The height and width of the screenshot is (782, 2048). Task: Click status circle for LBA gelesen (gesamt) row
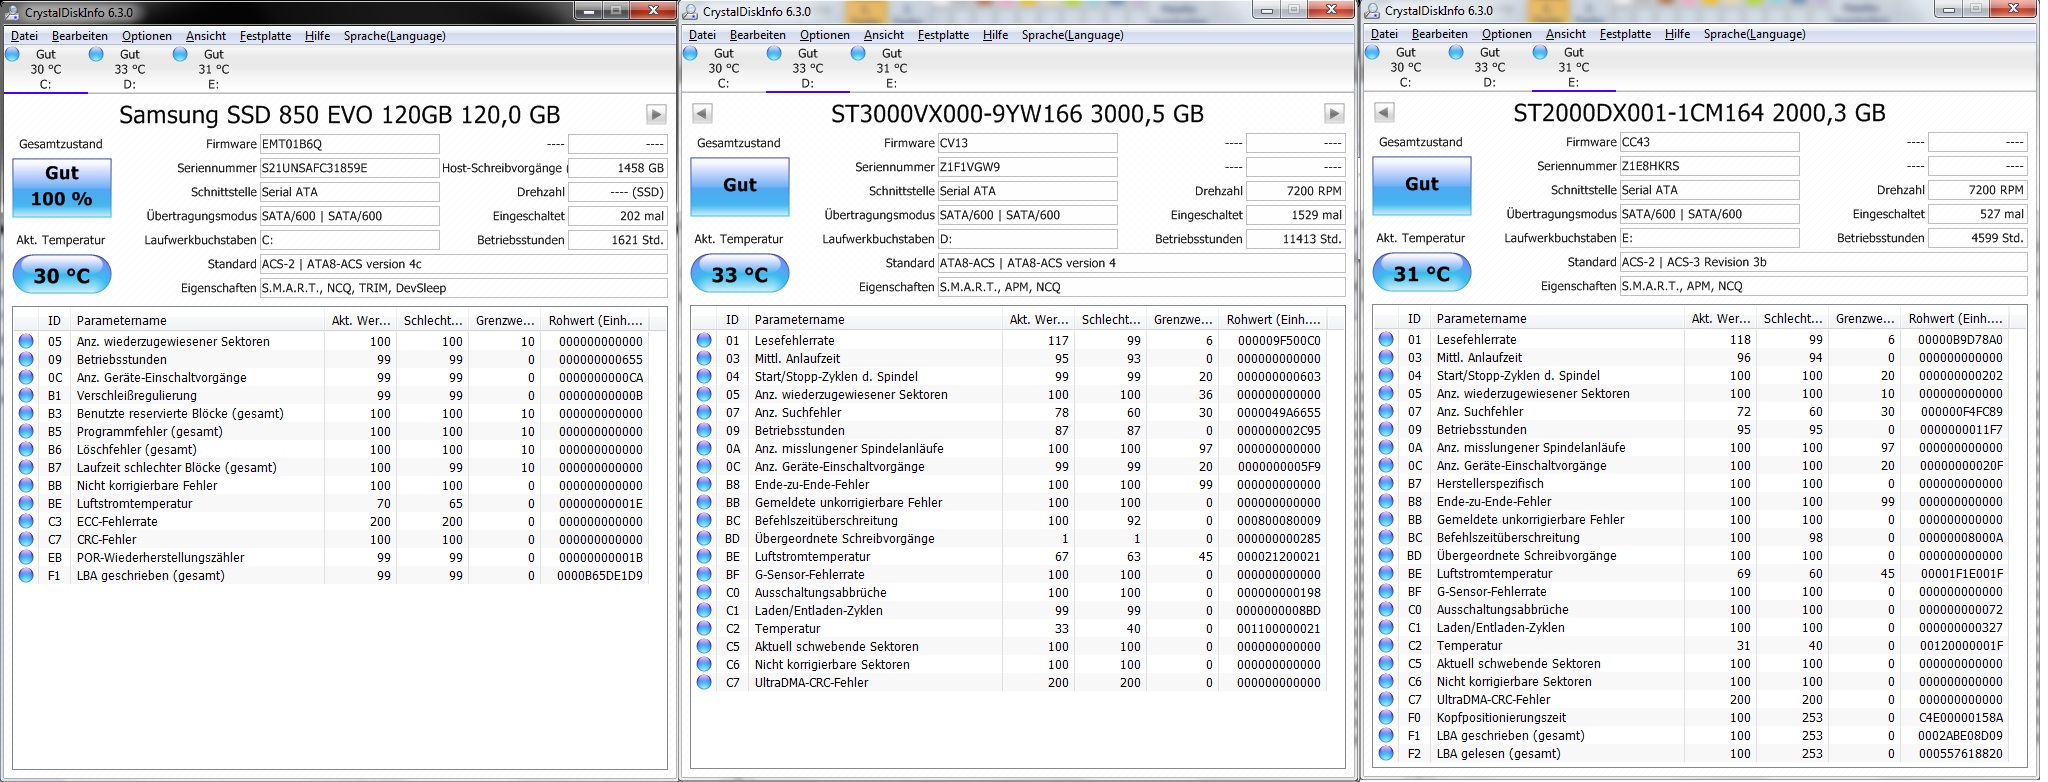click(1386, 753)
